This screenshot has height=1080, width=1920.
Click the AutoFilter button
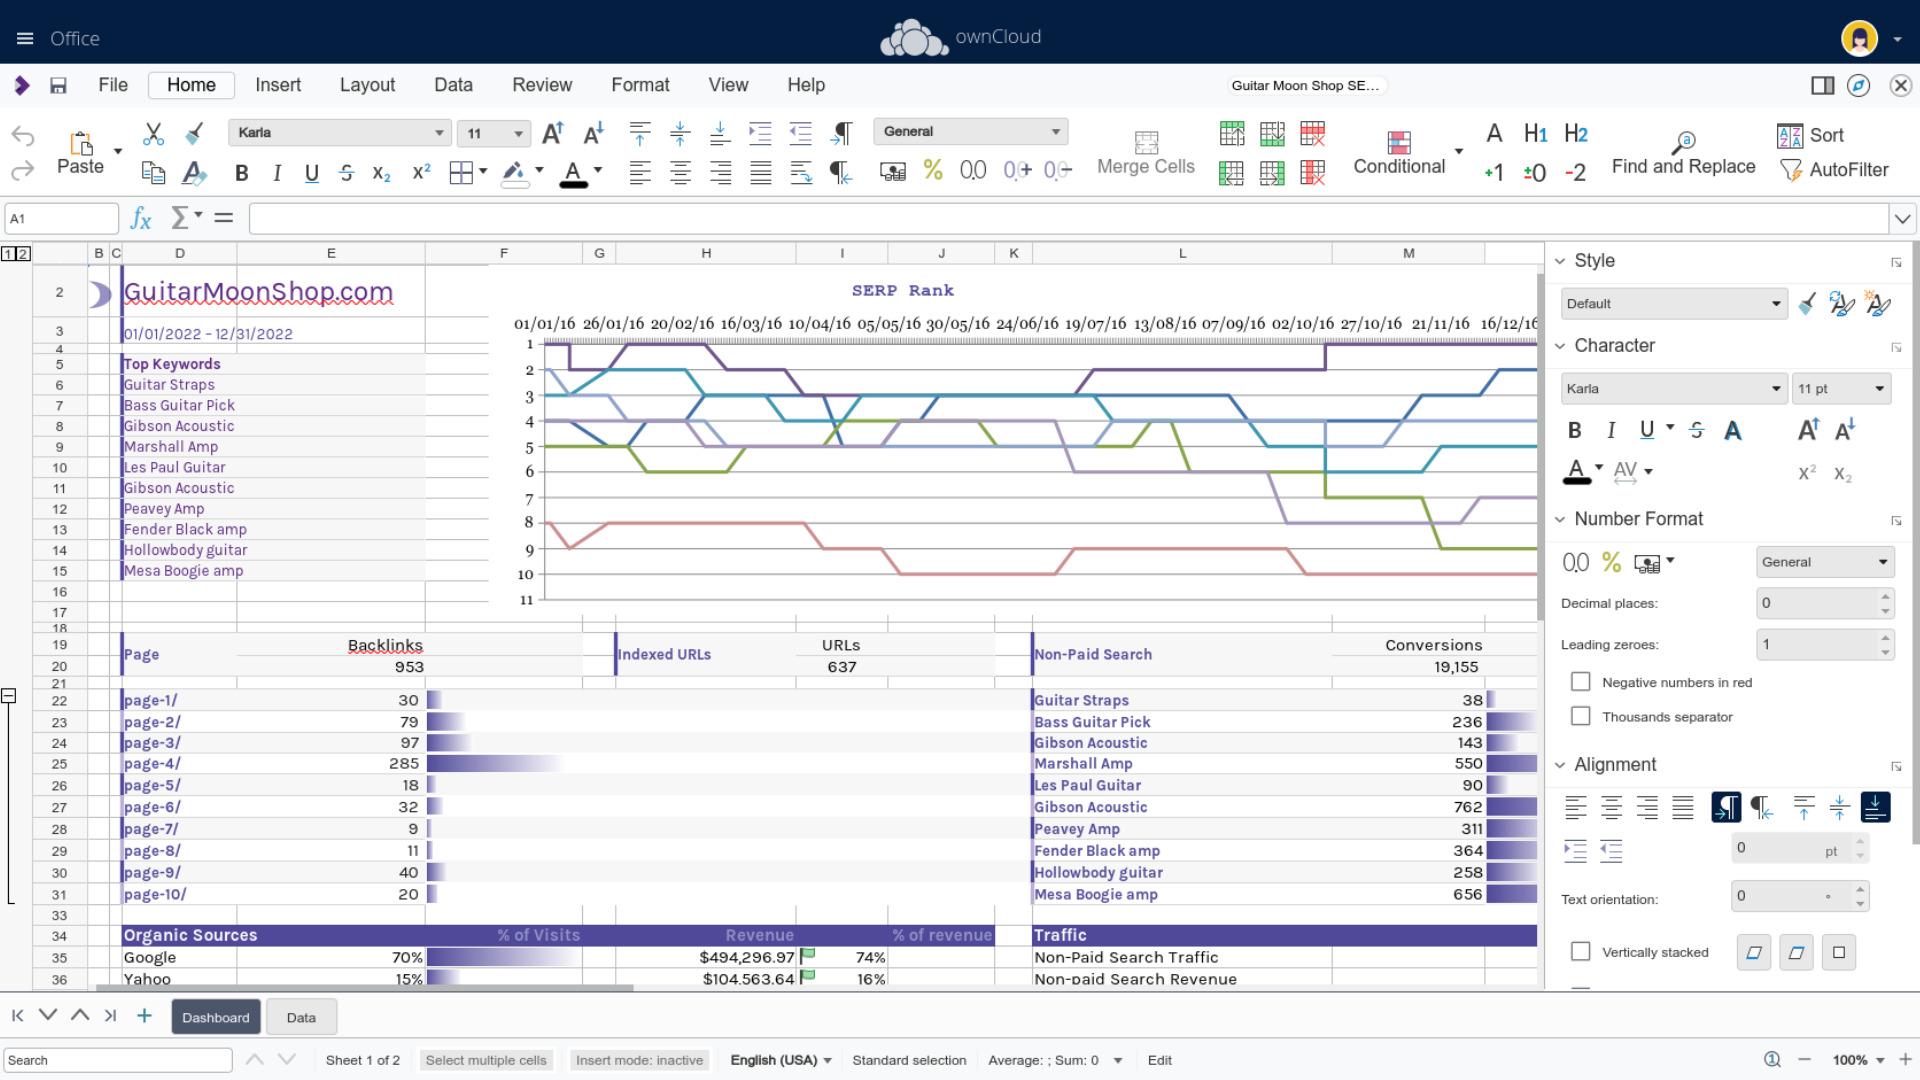click(x=1834, y=170)
